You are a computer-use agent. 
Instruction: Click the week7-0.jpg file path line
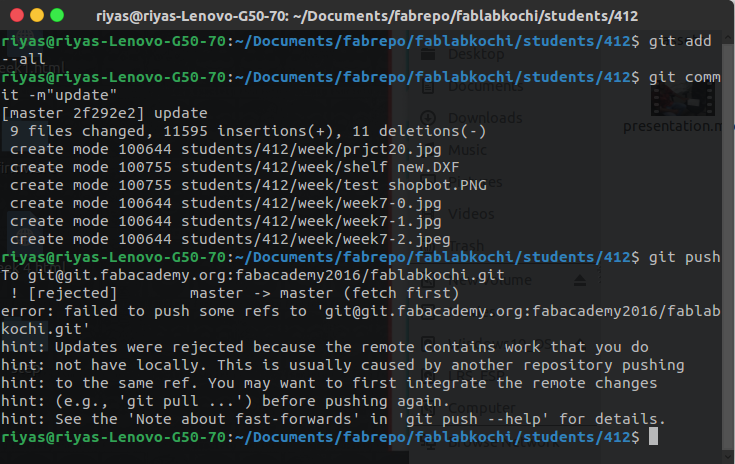click(x=225, y=203)
